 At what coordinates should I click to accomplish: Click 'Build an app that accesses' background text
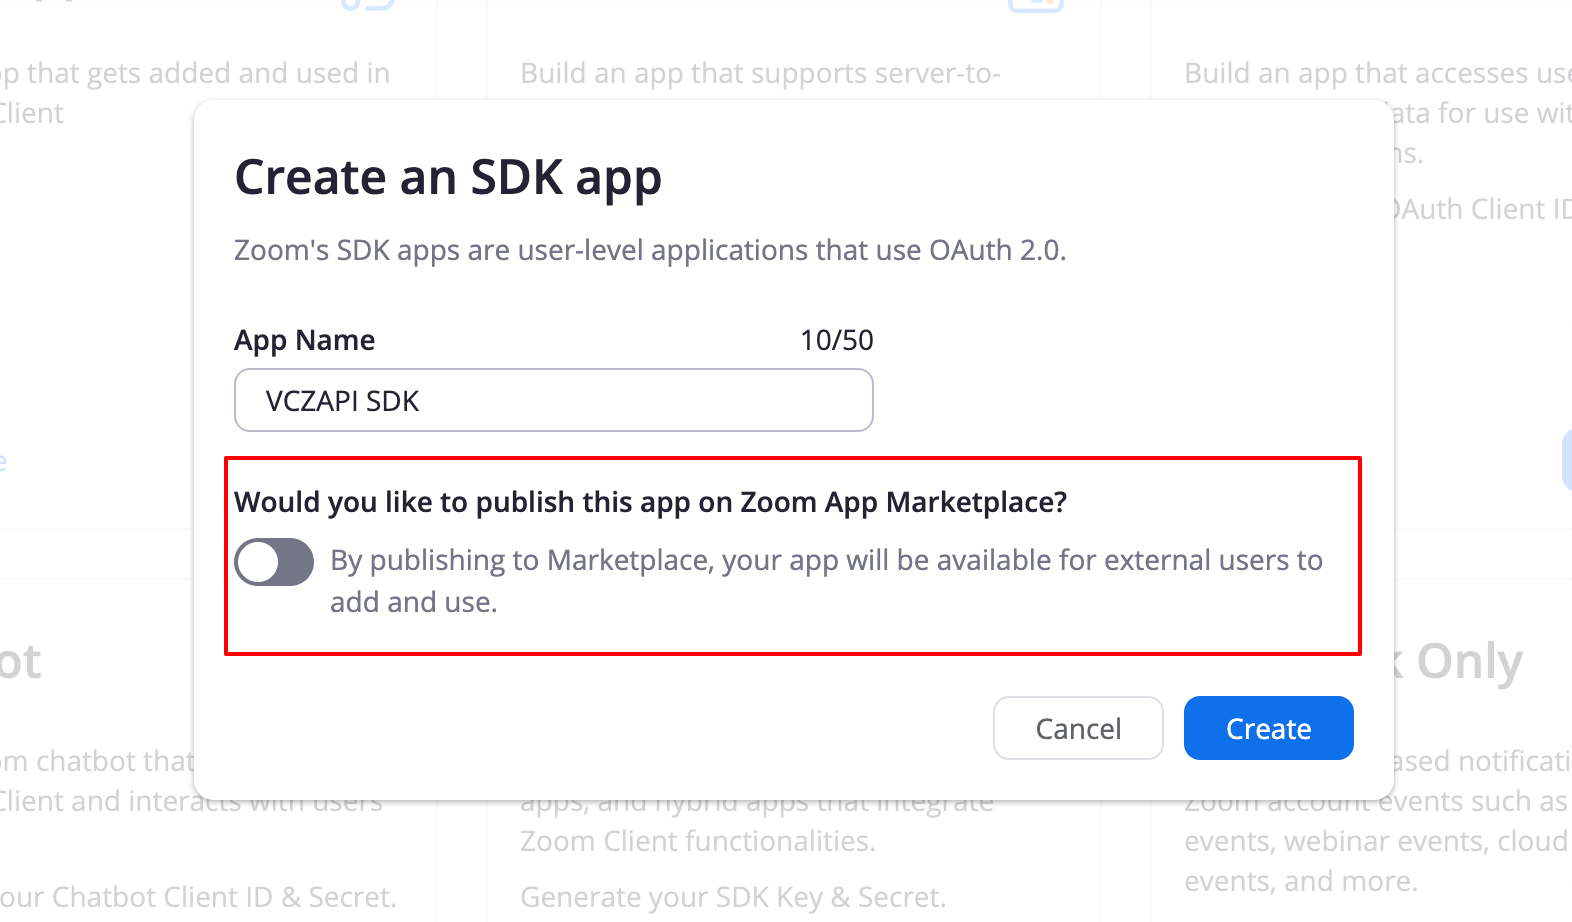(1378, 73)
